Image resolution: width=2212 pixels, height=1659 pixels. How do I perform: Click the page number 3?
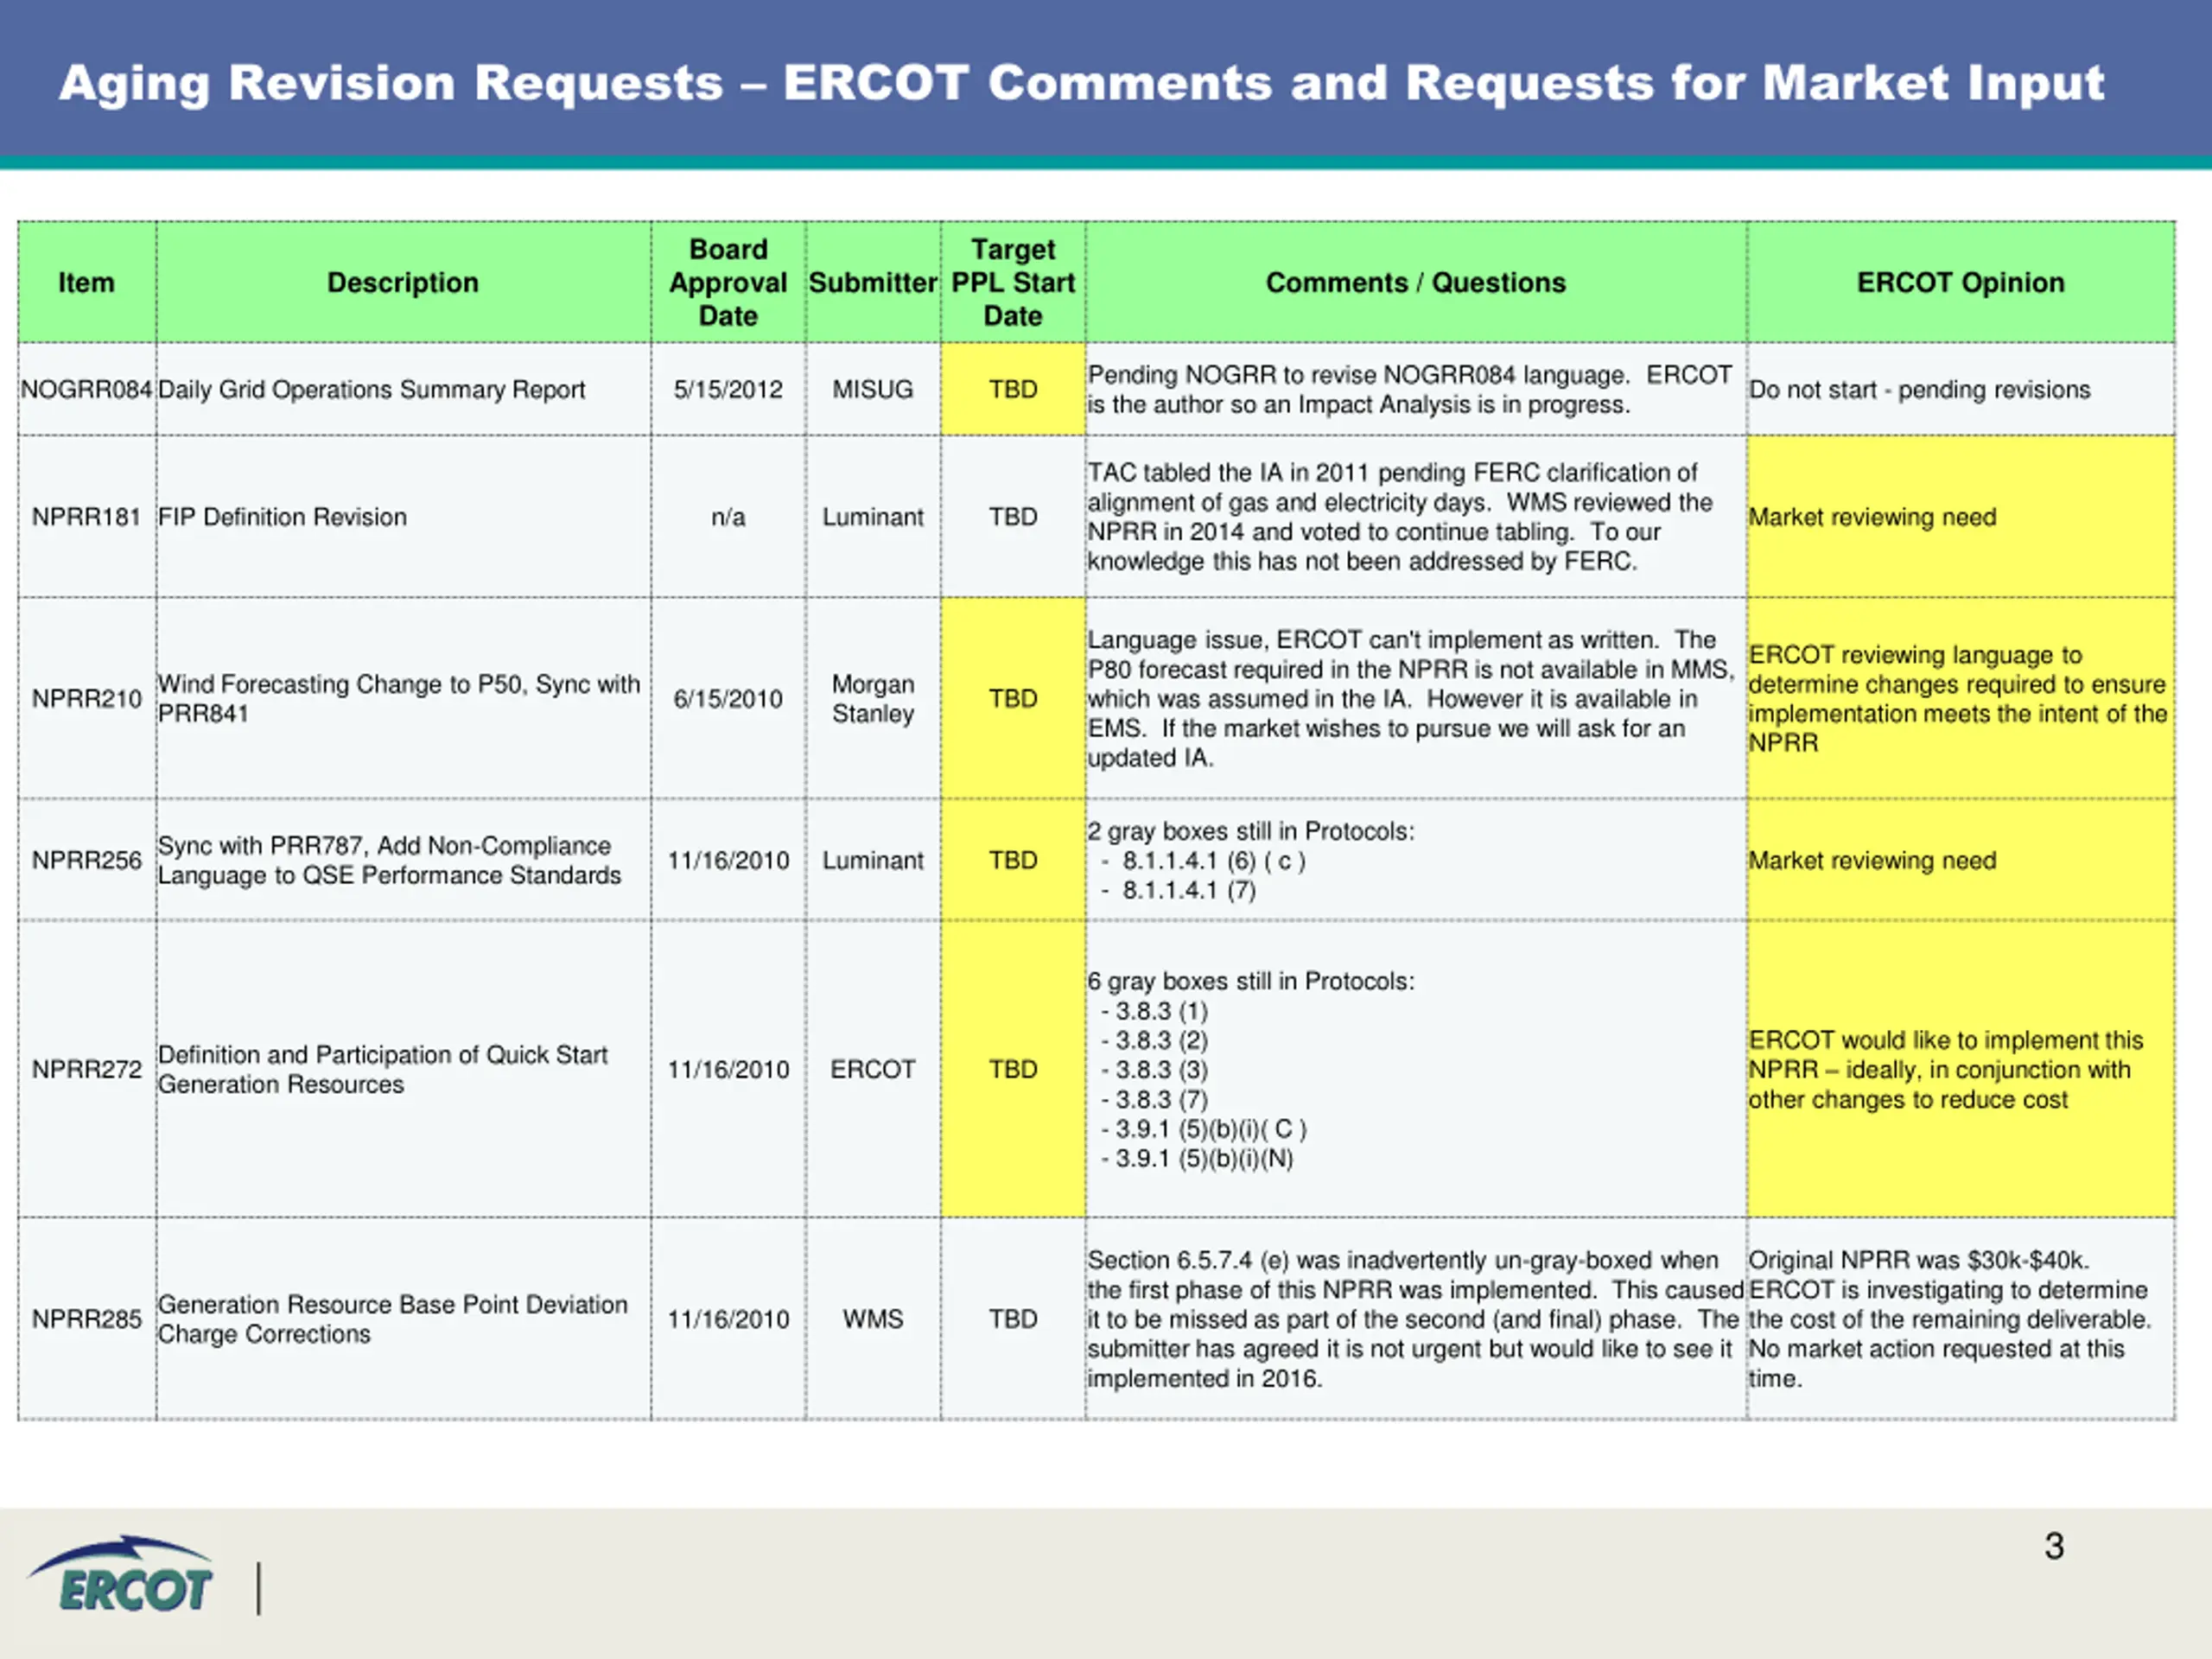pyautogui.click(x=2054, y=1546)
